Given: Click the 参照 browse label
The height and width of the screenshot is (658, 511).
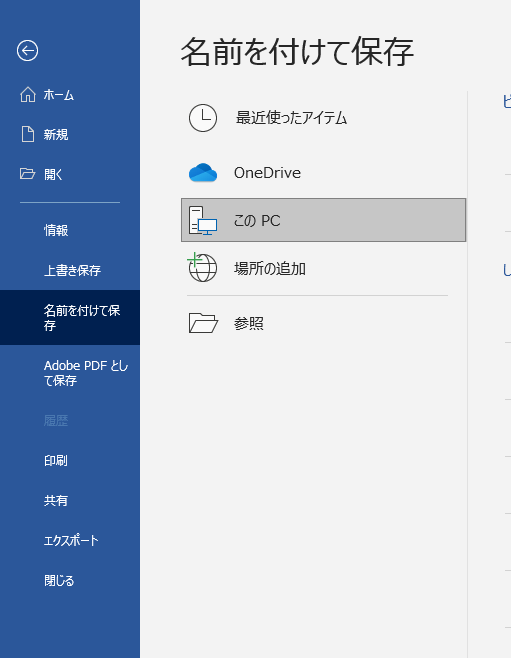Looking at the screenshot, I should 249,324.
